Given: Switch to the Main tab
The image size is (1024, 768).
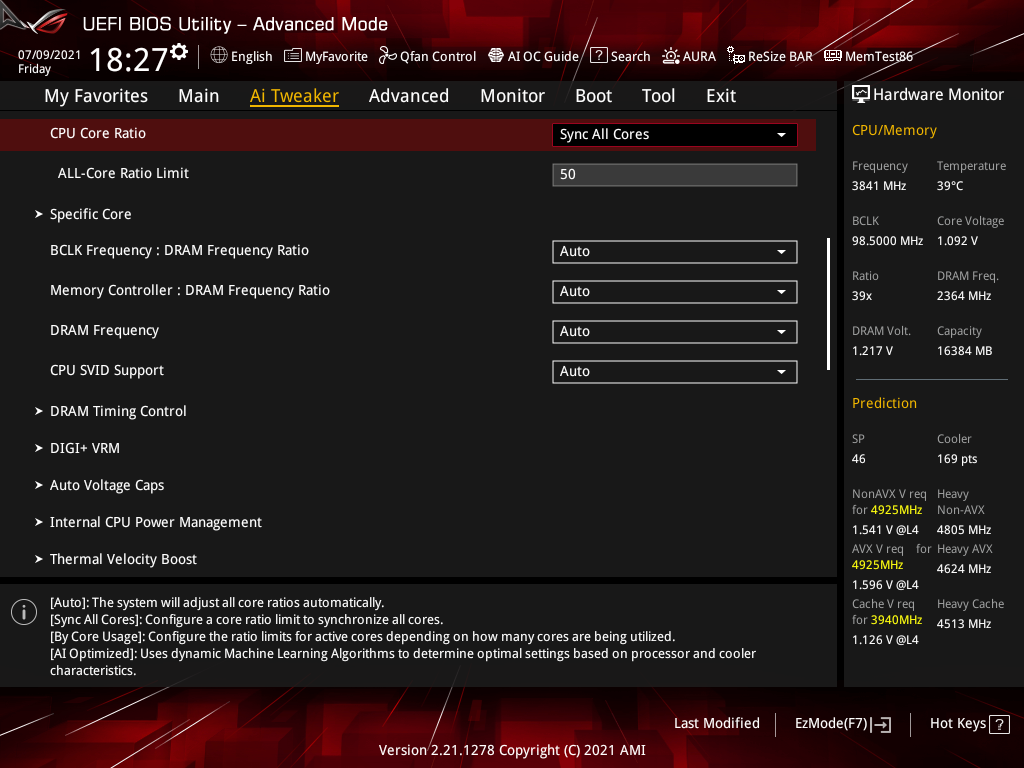Looking at the screenshot, I should tap(199, 96).
